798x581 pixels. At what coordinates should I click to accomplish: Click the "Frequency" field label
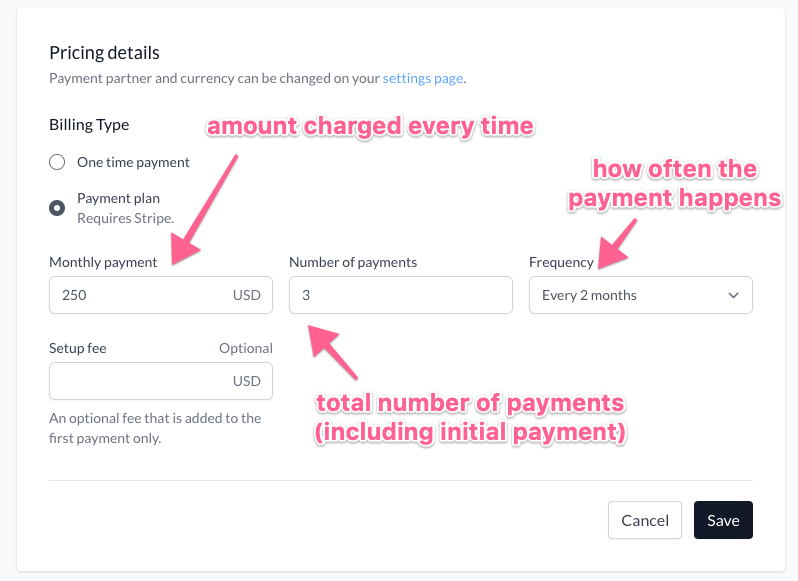coord(561,262)
